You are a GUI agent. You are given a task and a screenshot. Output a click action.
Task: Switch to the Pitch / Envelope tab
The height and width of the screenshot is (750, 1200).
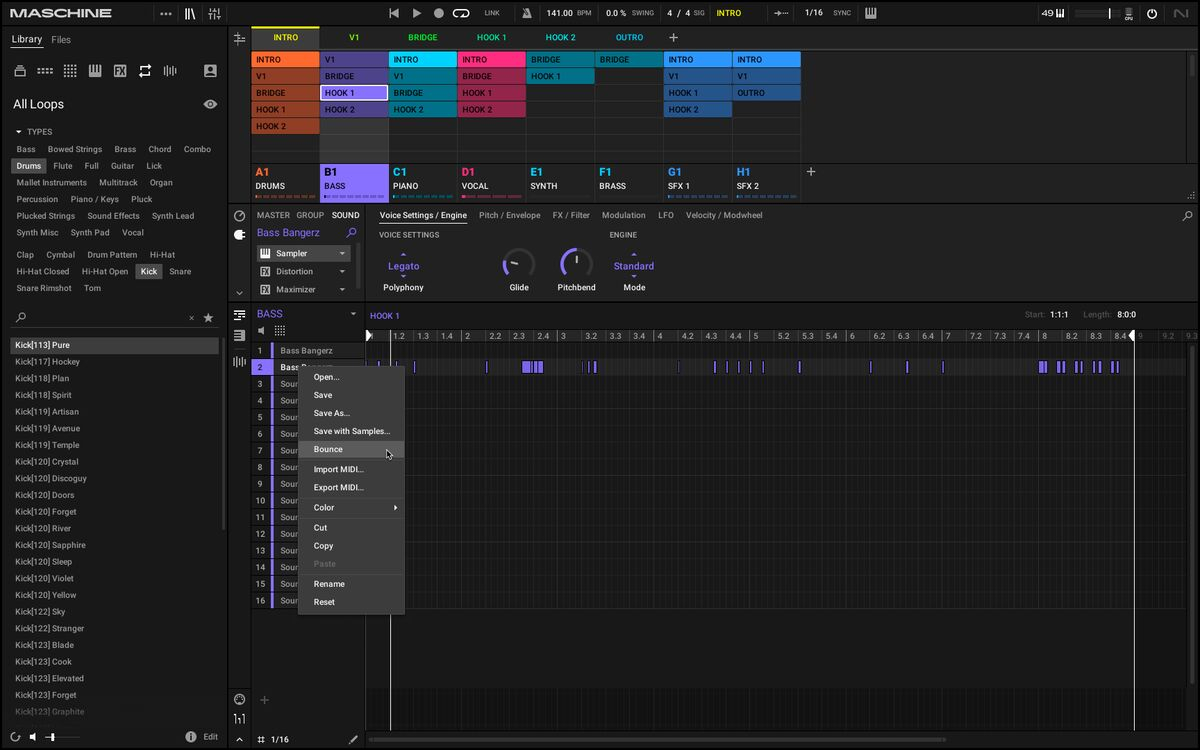click(x=509, y=215)
